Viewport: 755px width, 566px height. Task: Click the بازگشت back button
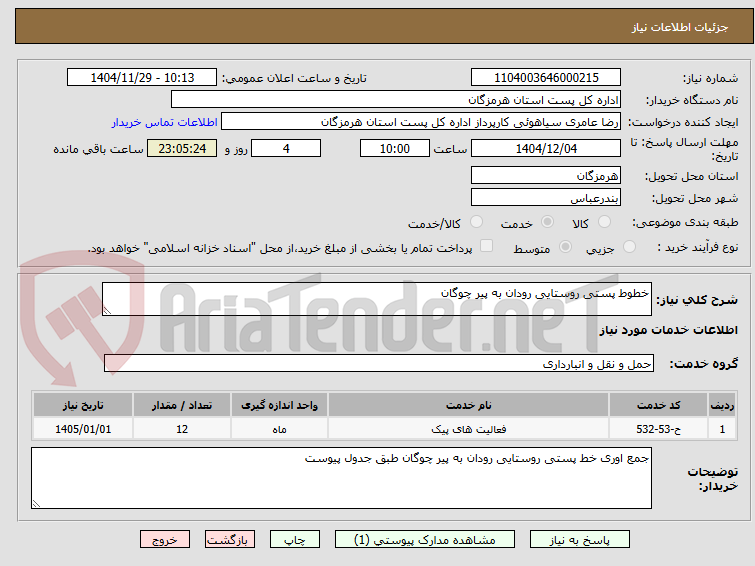(x=230, y=540)
